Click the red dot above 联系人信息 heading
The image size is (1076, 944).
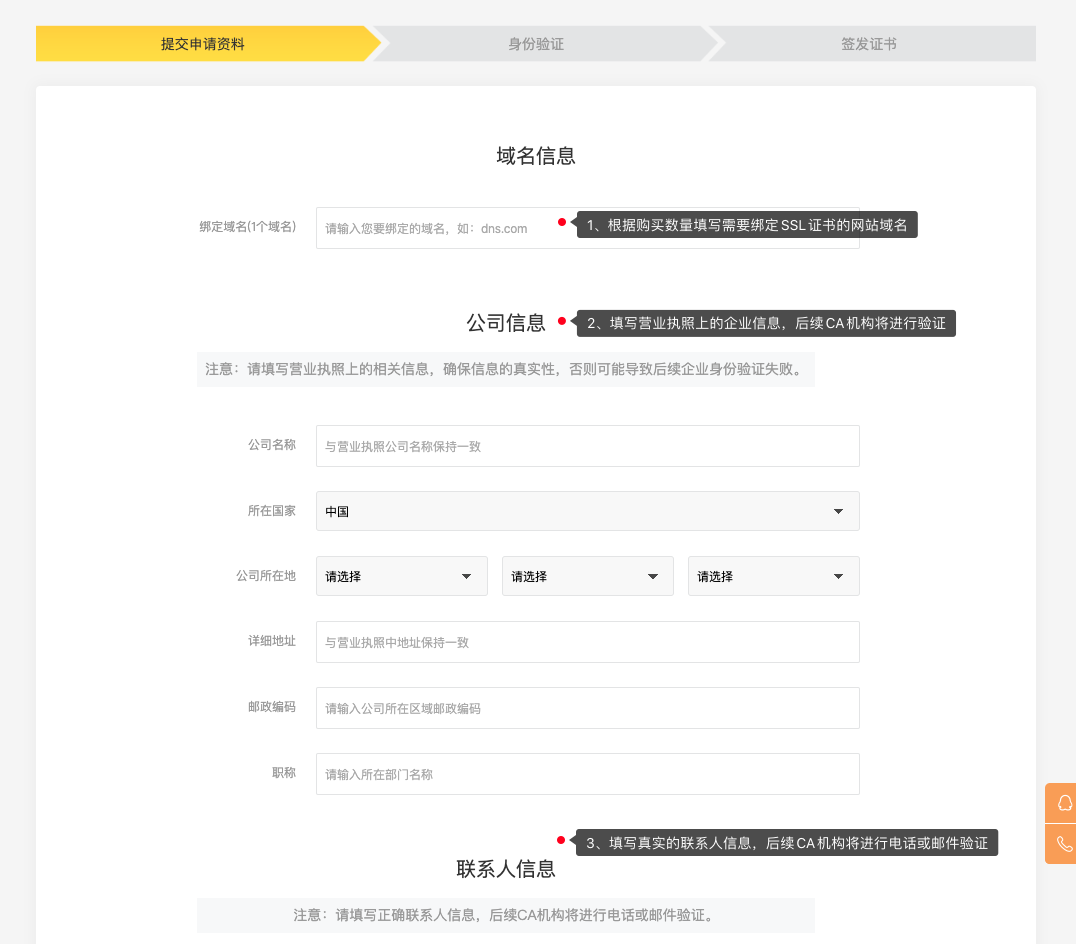tap(562, 840)
